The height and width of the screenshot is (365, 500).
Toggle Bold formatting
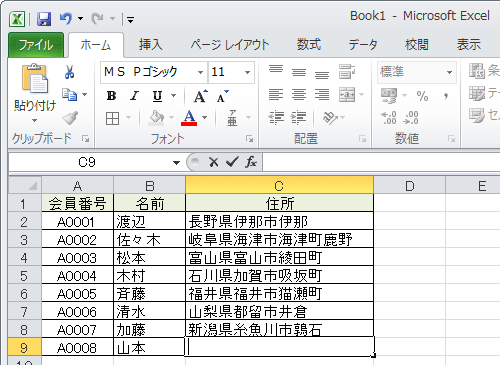coord(112,96)
